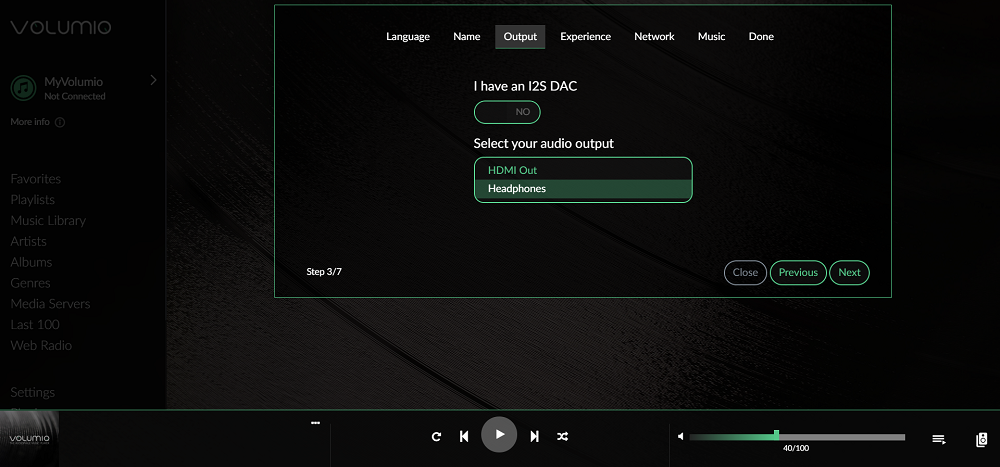Image resolution: width=1000 pixels, height=467 pixels.
Task: Mute volume using speaker icon
Action: click(x=680, y=436)
